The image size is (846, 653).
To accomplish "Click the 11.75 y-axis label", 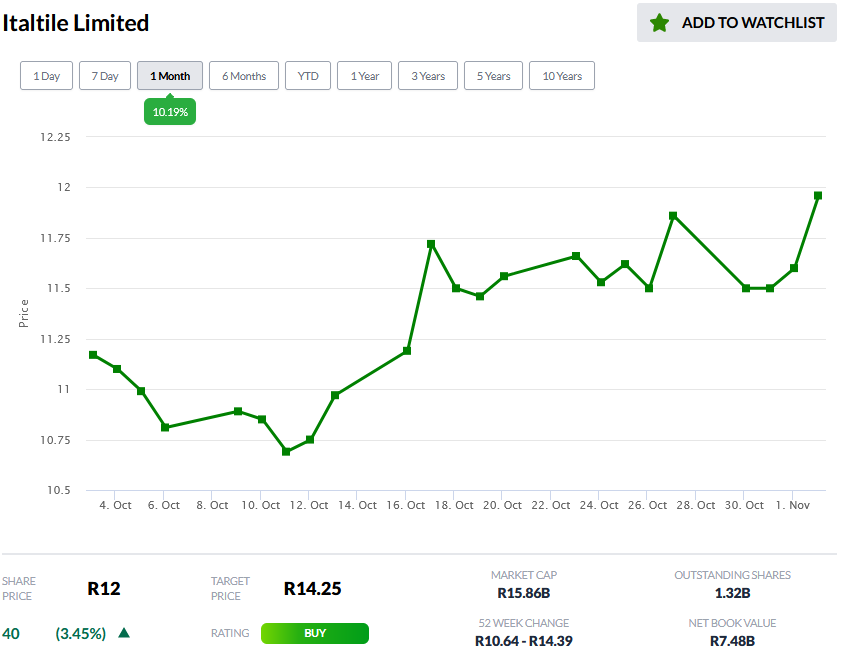I will pos(55,238).
